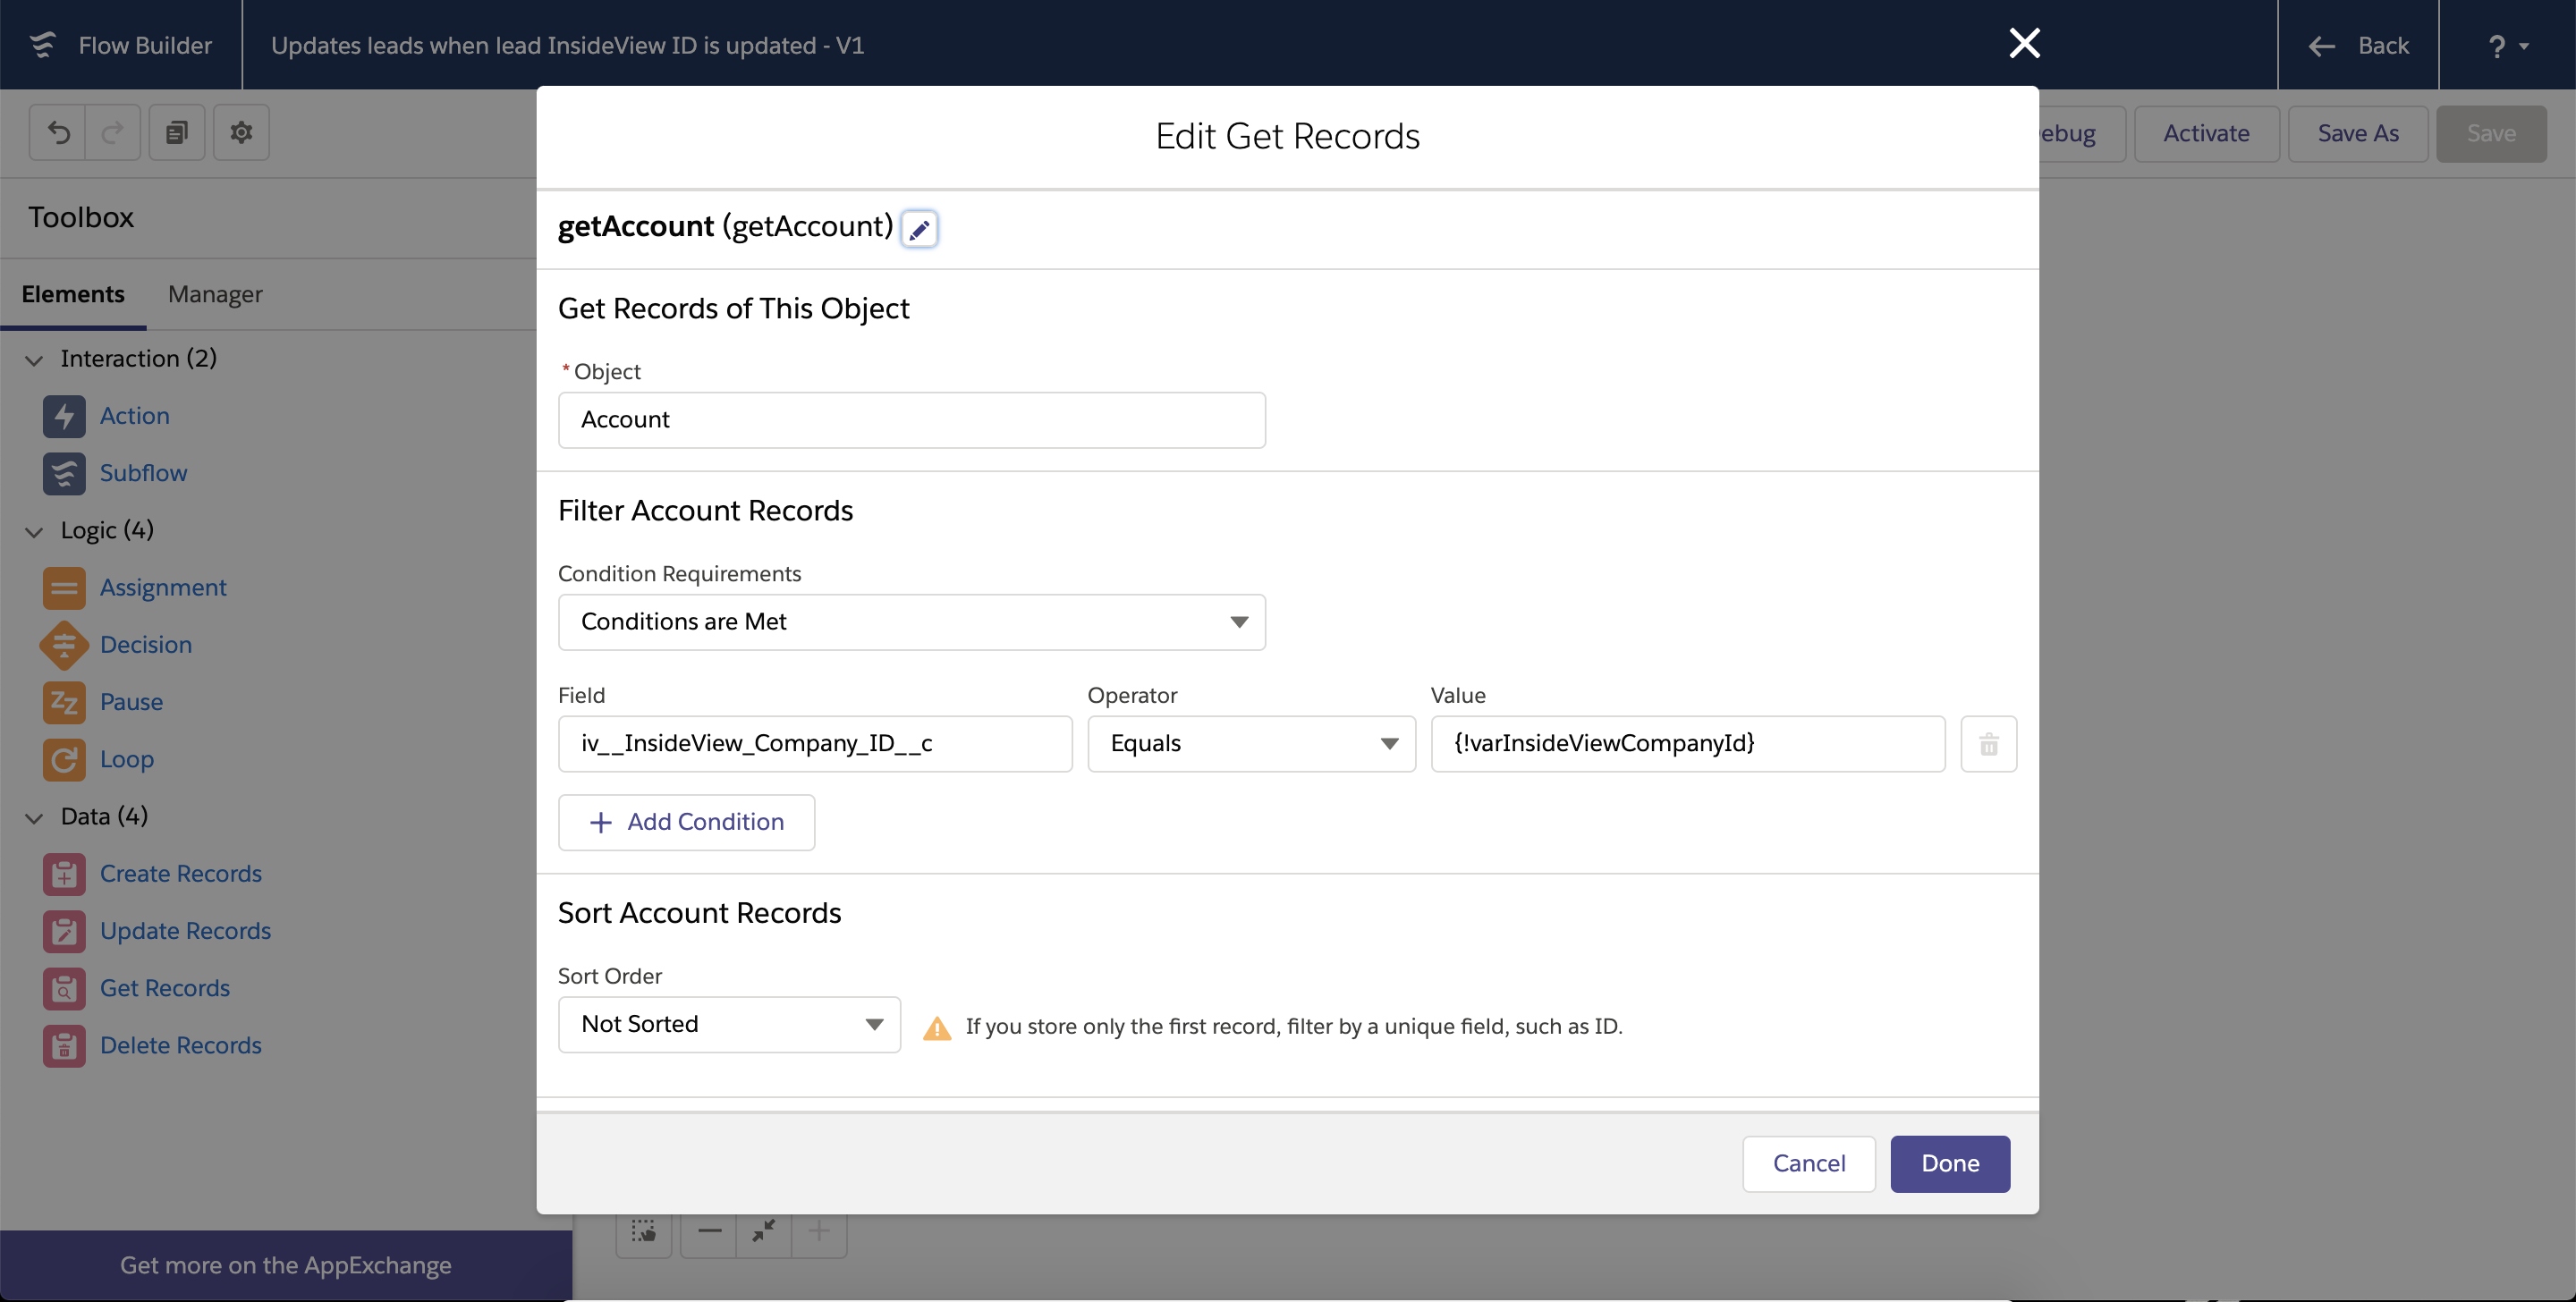Delete the condition row with trash icon
This screenshot has width=2576, height=1302.
pos(1988,744)
